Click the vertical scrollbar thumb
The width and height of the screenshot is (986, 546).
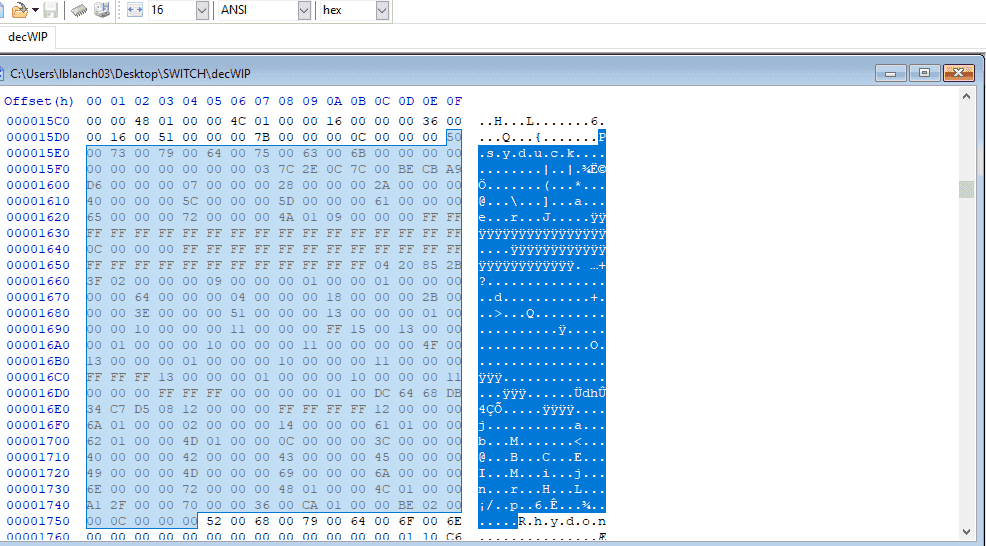click(x=967, y=189)
